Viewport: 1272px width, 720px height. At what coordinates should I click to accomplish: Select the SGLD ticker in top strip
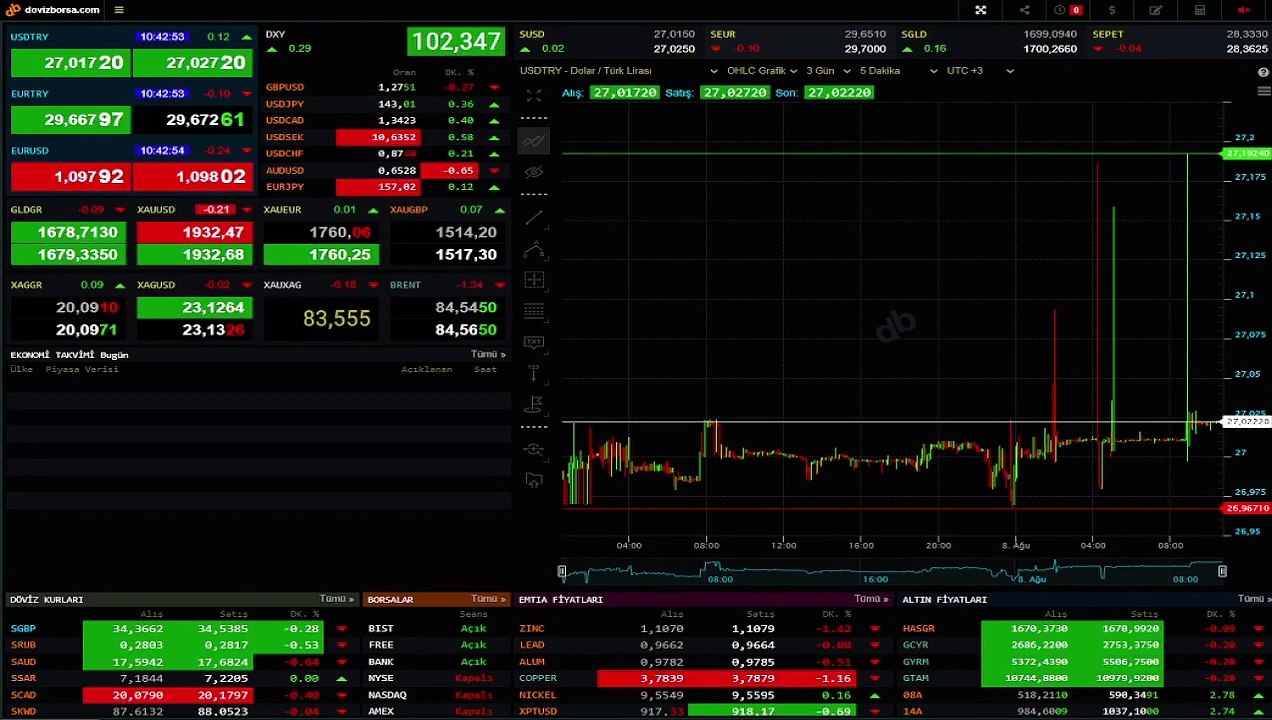coord(989,41)
